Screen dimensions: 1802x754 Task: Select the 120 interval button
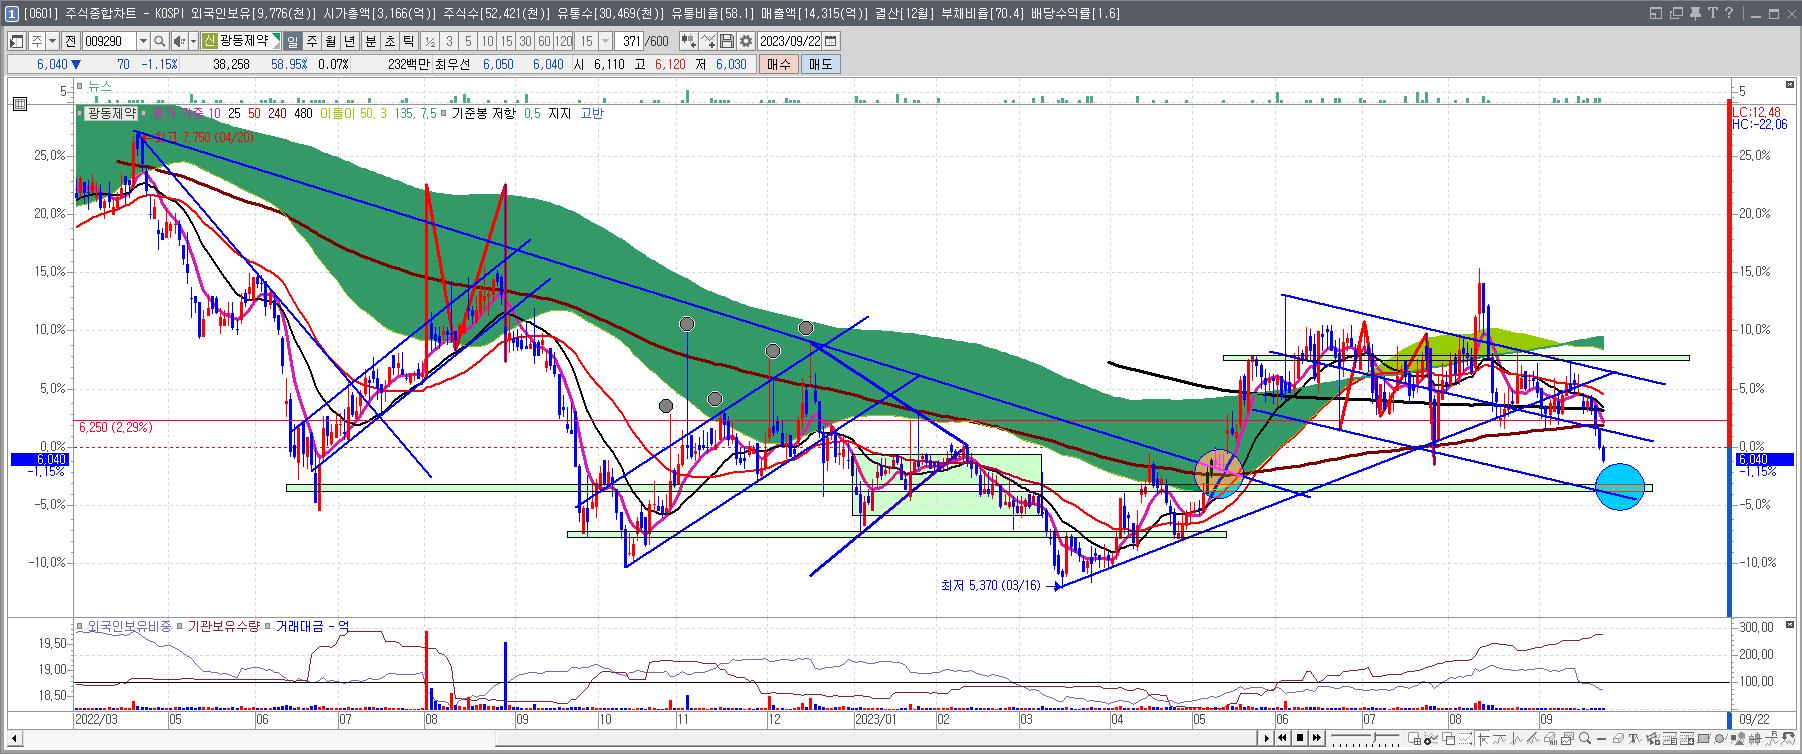563,41
